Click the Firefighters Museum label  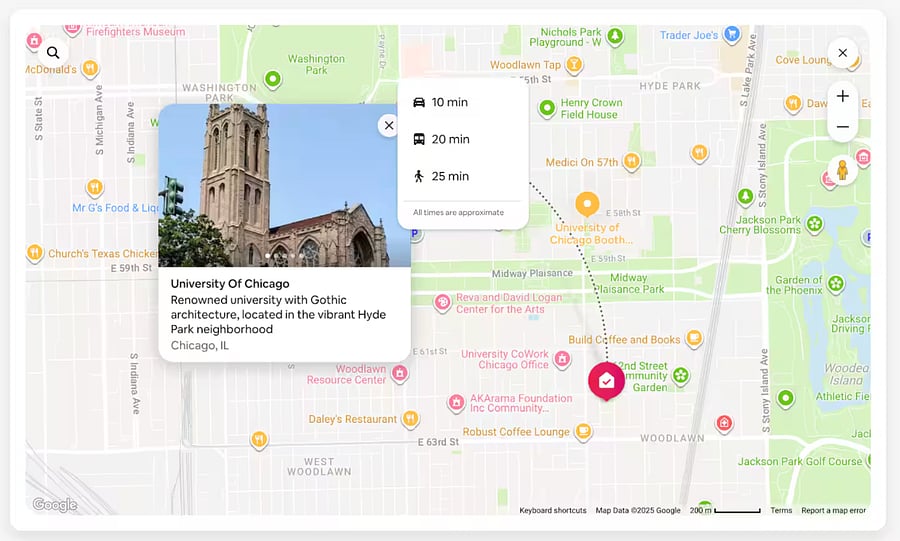135,32
